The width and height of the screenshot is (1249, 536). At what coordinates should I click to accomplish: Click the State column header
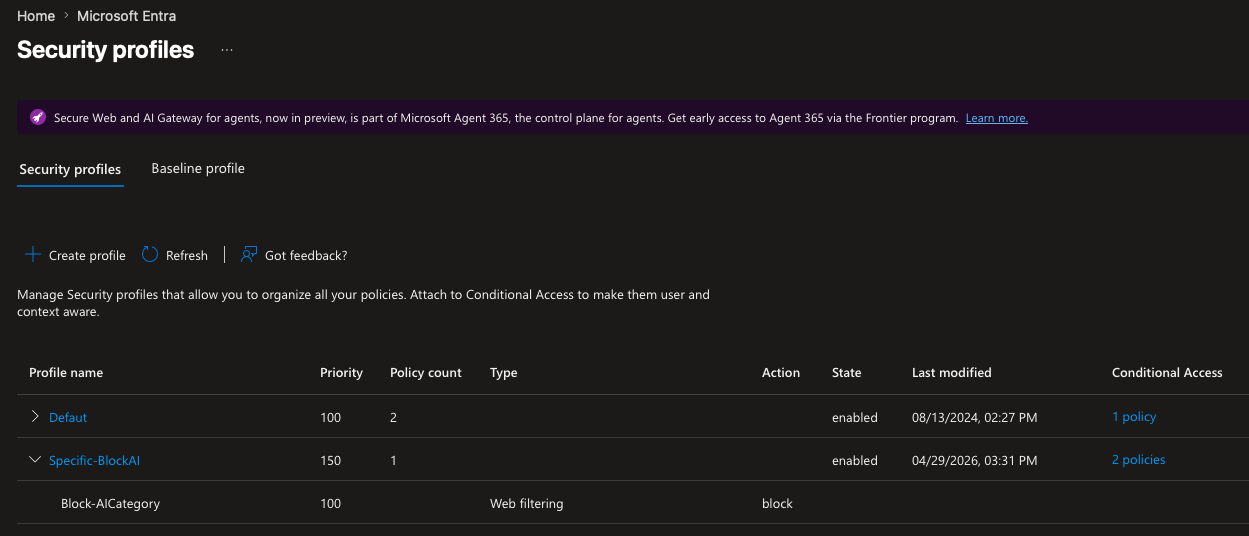[846, 372]
